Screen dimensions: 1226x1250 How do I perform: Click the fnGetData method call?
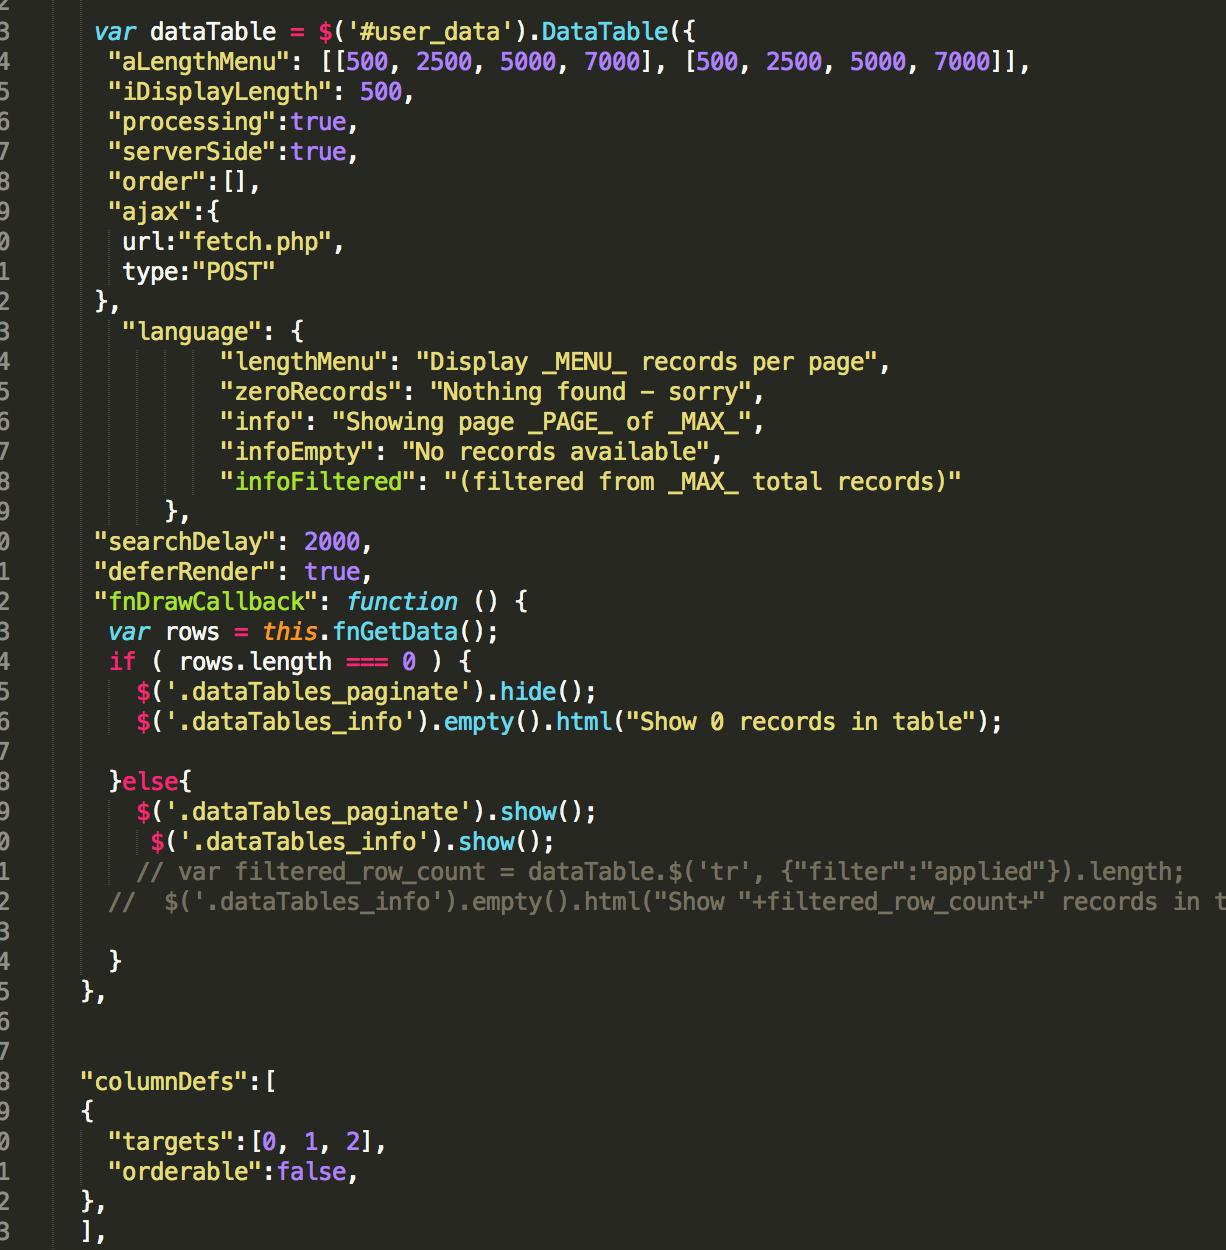395,632
